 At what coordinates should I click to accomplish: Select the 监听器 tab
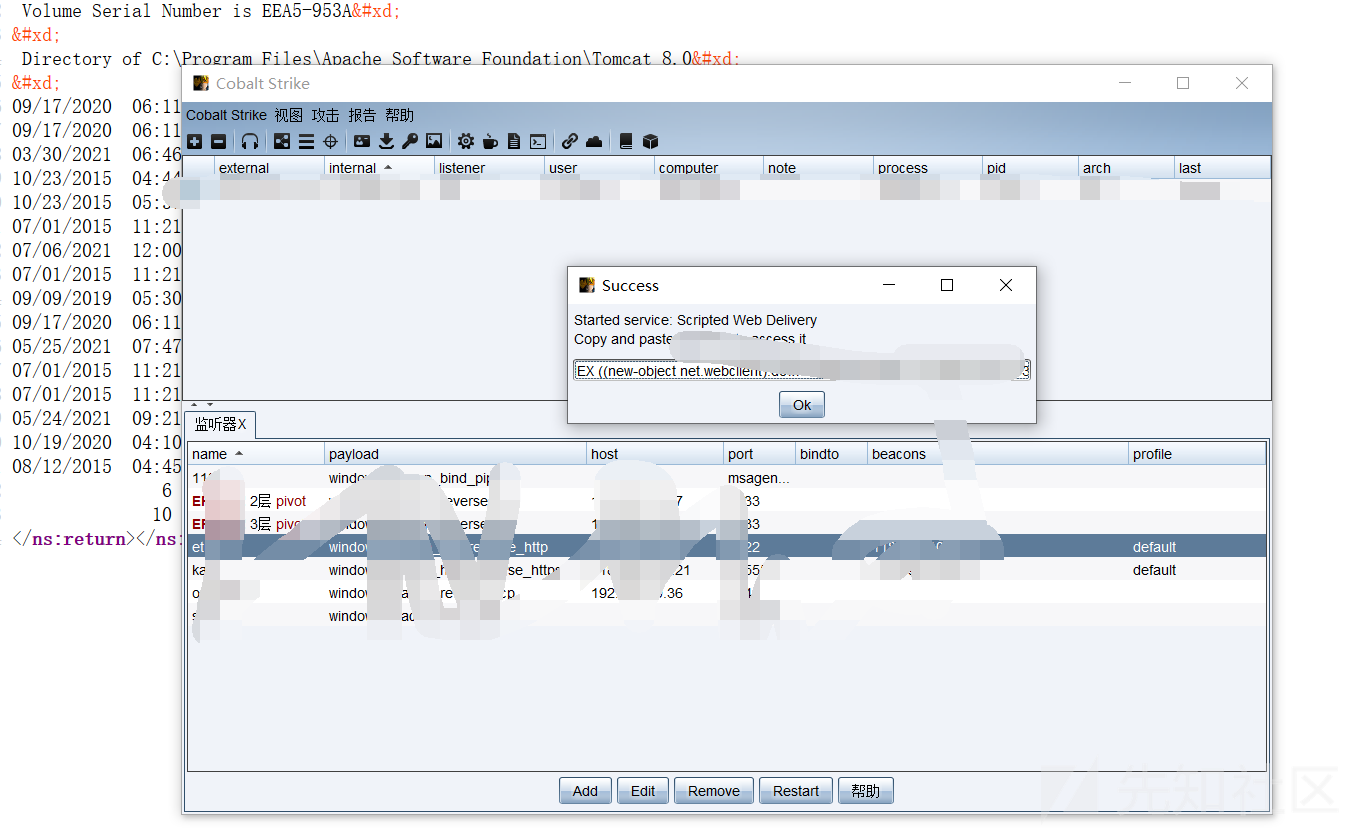[x=220, y=425]
